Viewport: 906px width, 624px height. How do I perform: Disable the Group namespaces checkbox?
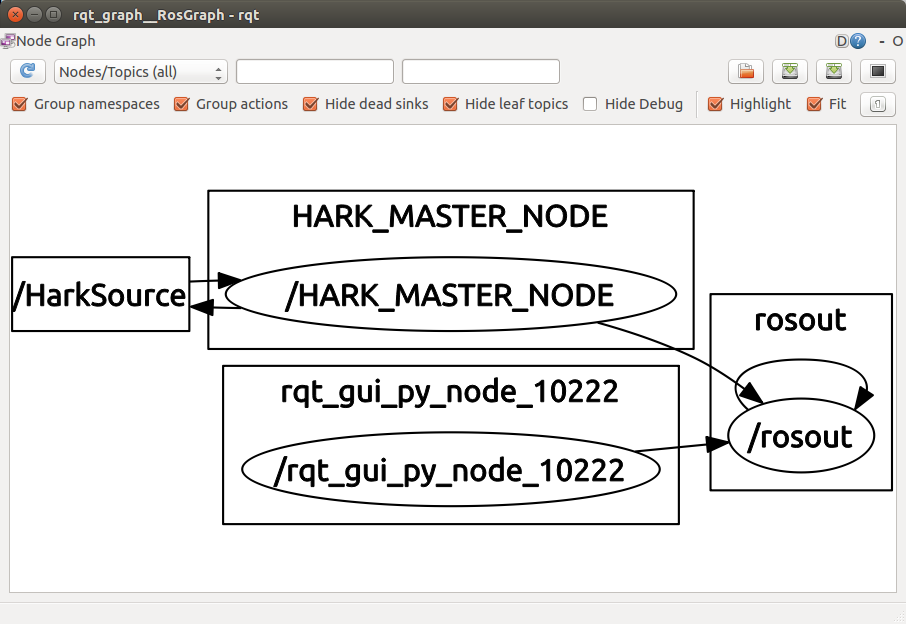(20, 104)
